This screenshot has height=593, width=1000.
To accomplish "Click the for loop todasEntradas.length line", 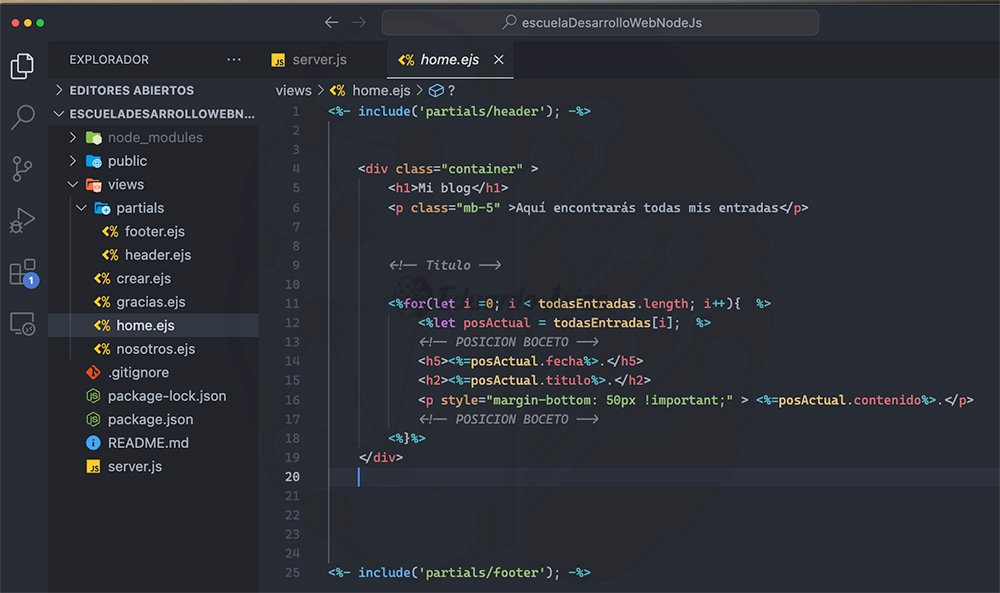I will tap(579, 304).
